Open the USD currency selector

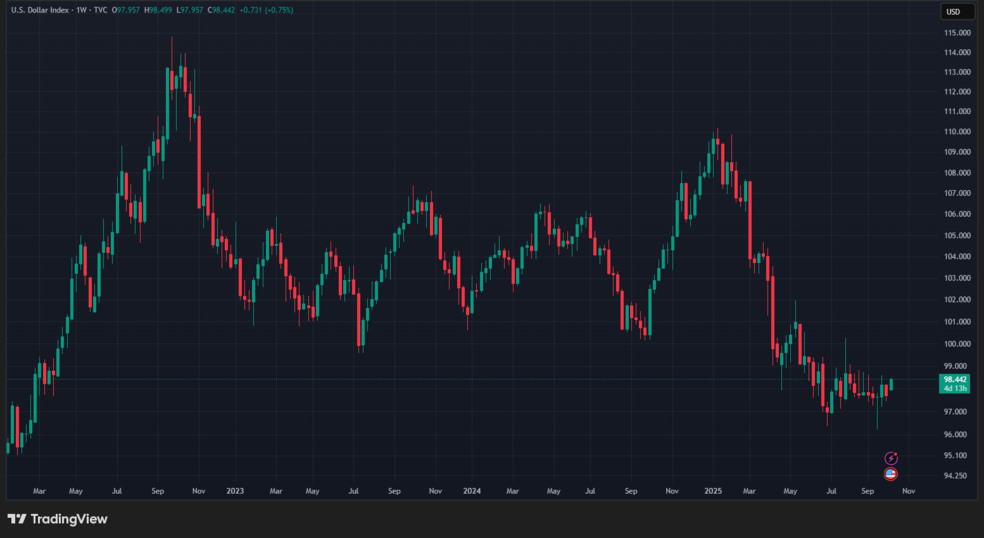pos(953,11)
